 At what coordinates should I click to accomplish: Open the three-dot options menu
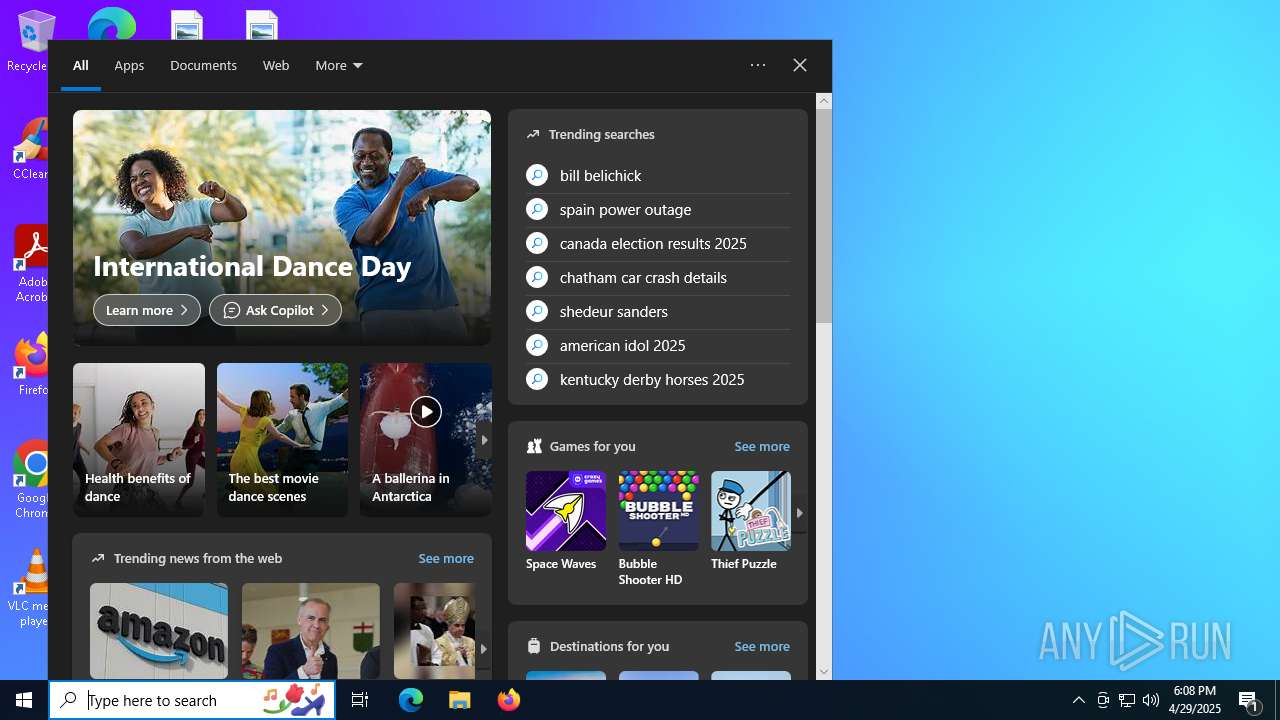coord(758,66)
